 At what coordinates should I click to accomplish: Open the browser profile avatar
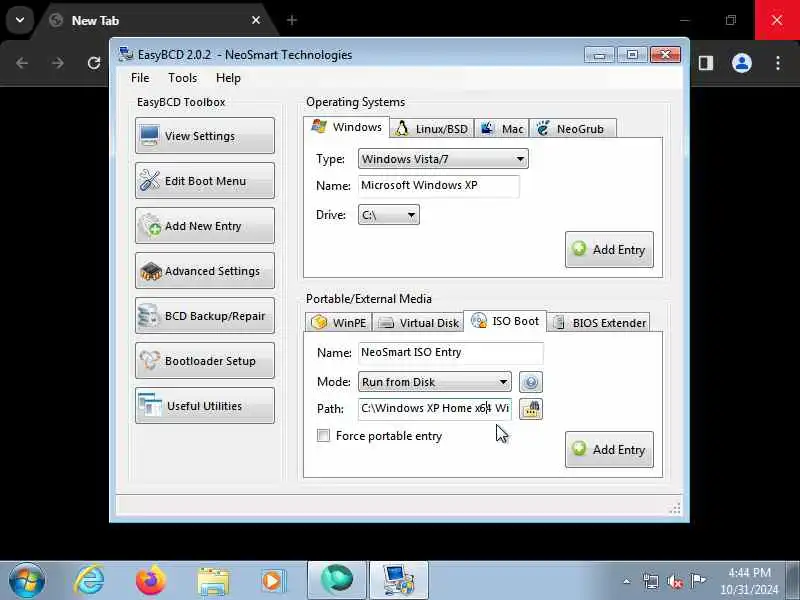(x=742, y=63)
